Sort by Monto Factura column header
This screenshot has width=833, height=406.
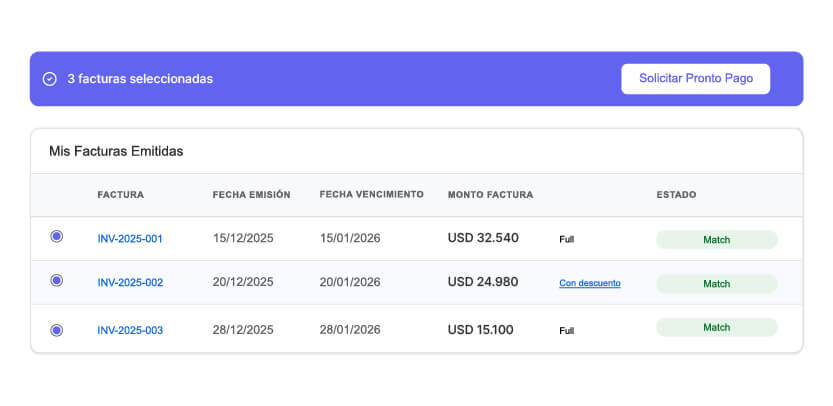(x=490, y=194)
